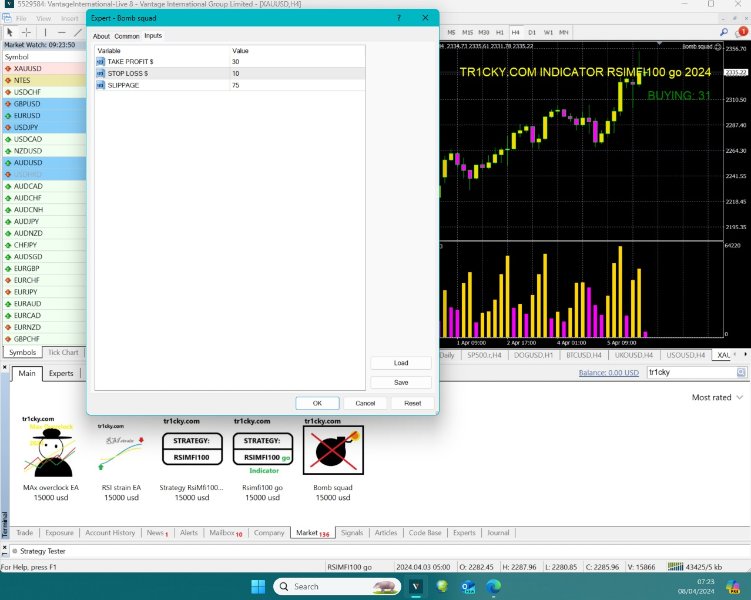Open the Microsoft Edge taskbar icon
Viewport: 751px width, 600px height.
click(494, 587)
